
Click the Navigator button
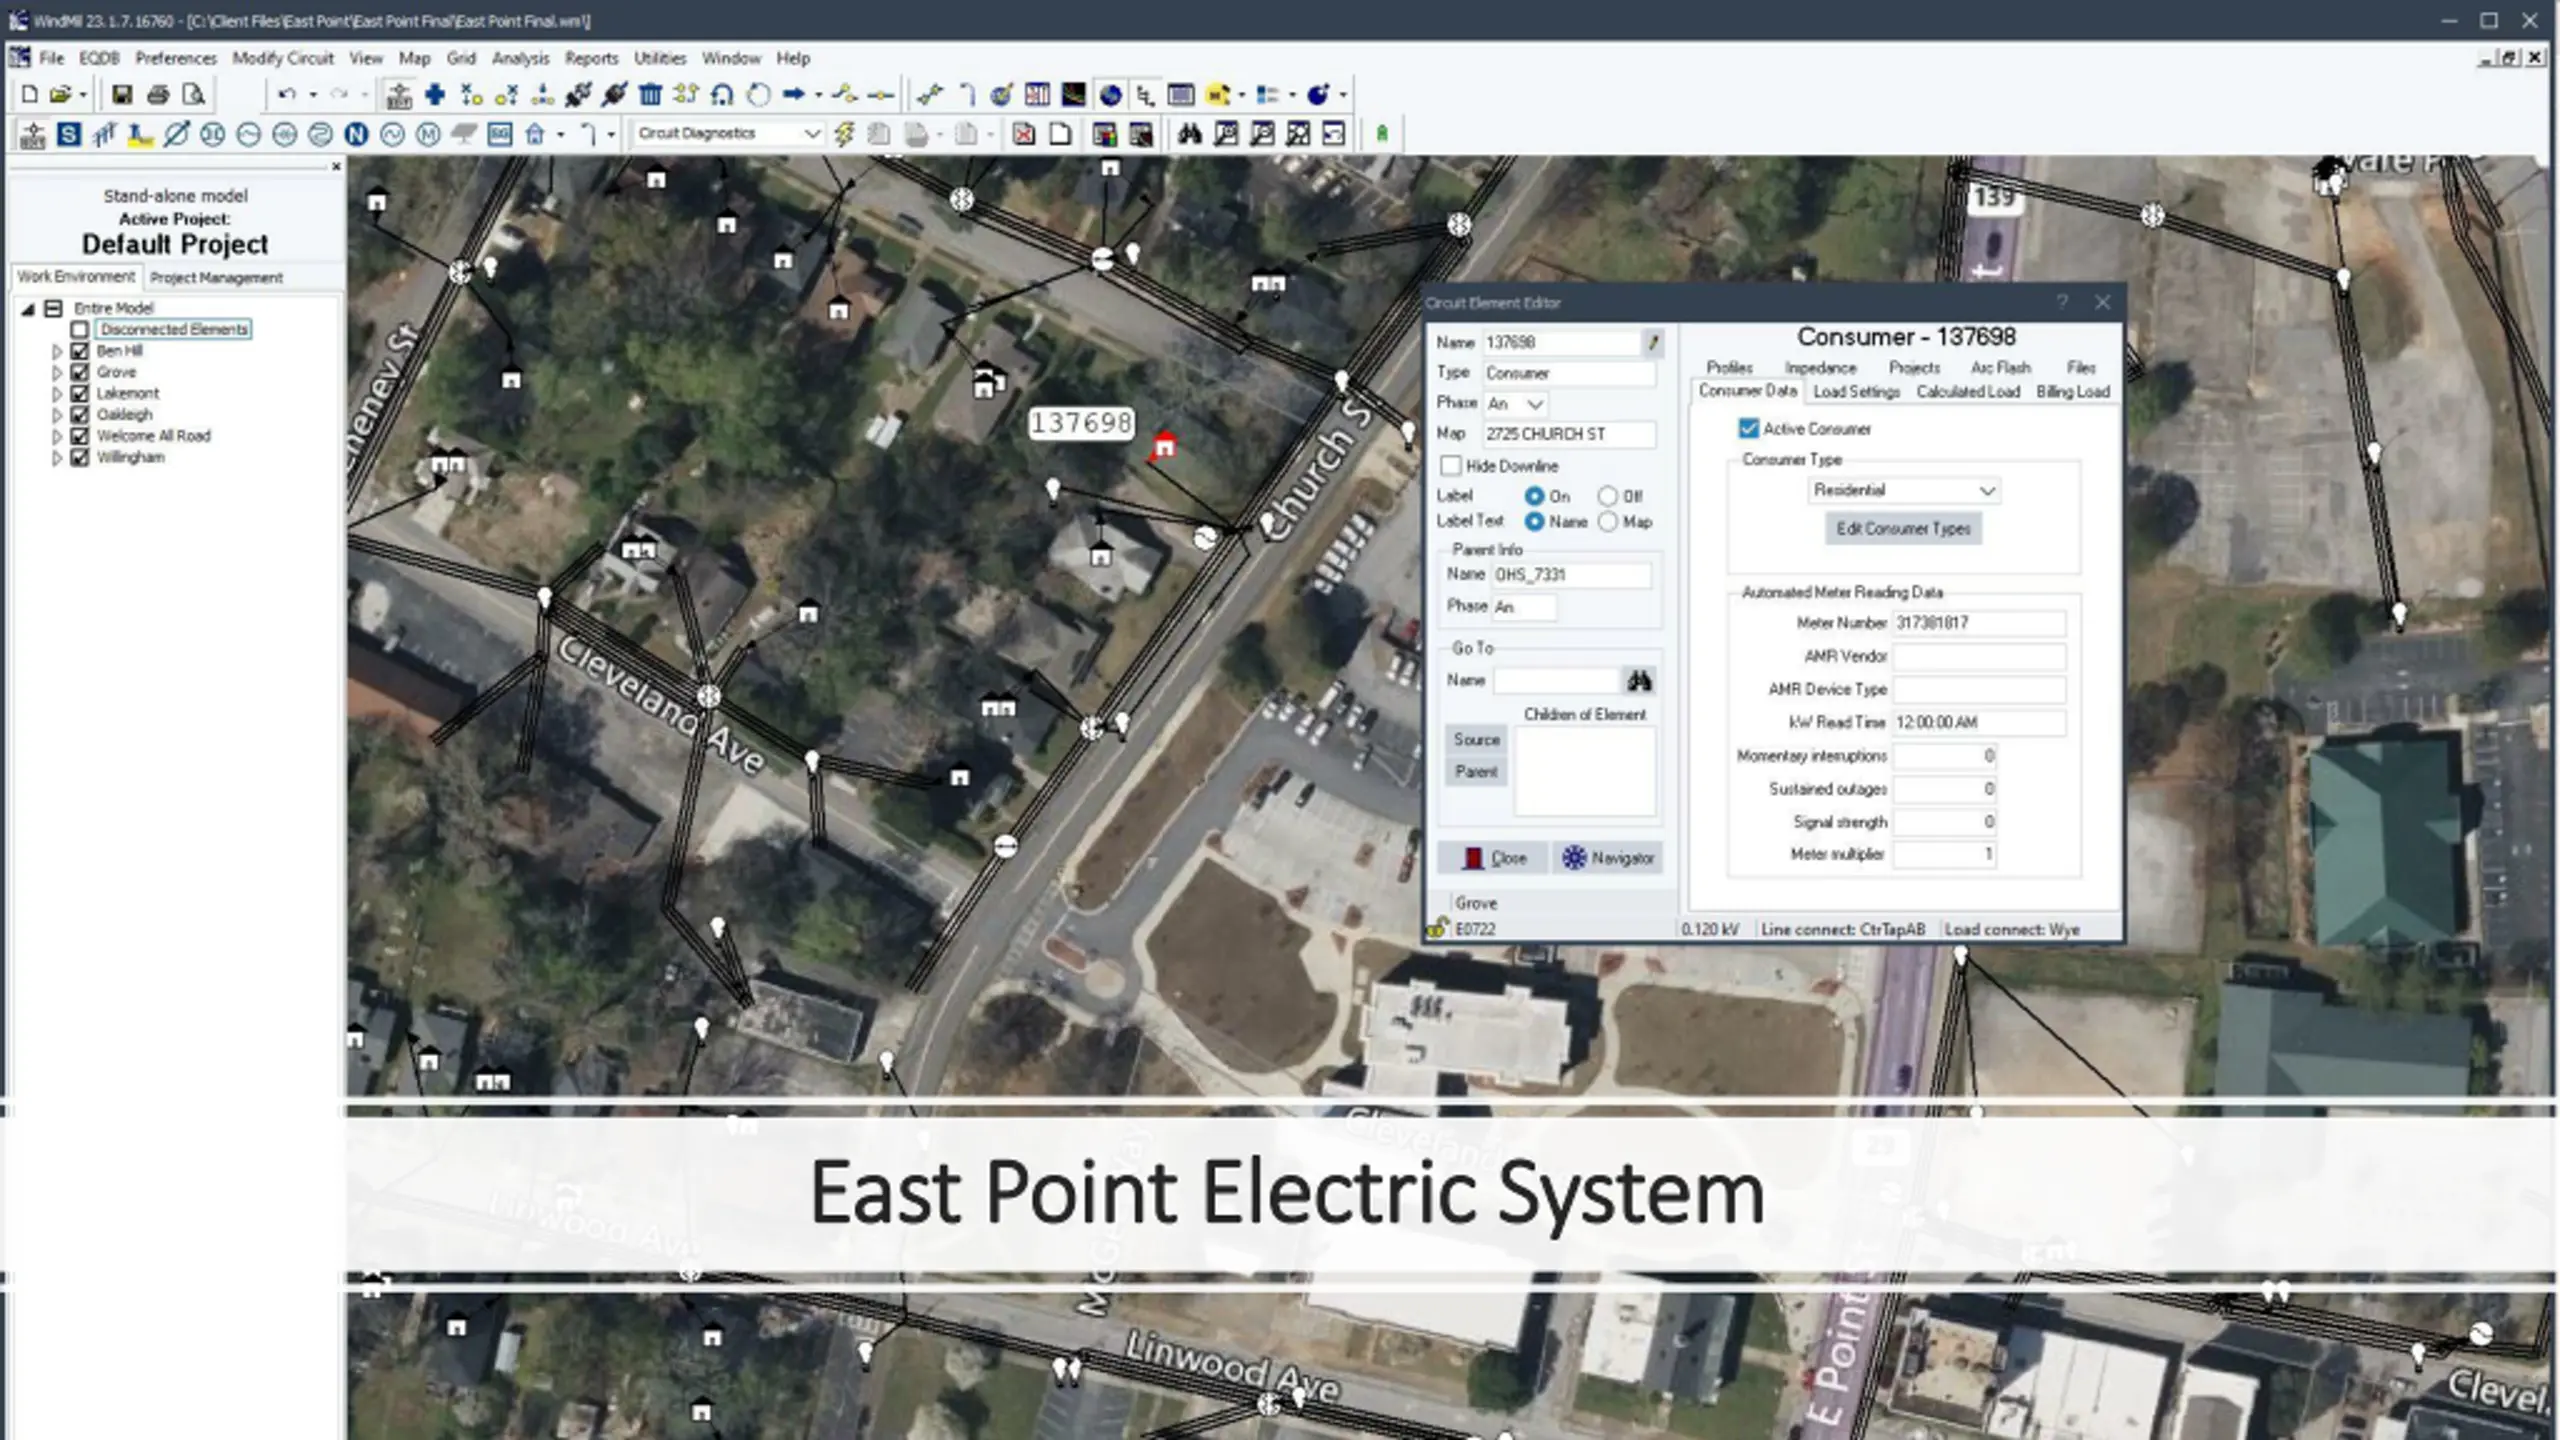[1608, 858]
